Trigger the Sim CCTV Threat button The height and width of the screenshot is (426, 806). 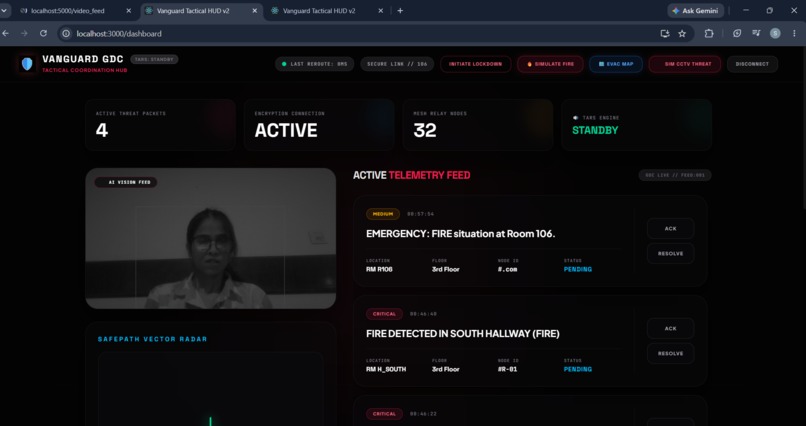(x=685, y=64)
